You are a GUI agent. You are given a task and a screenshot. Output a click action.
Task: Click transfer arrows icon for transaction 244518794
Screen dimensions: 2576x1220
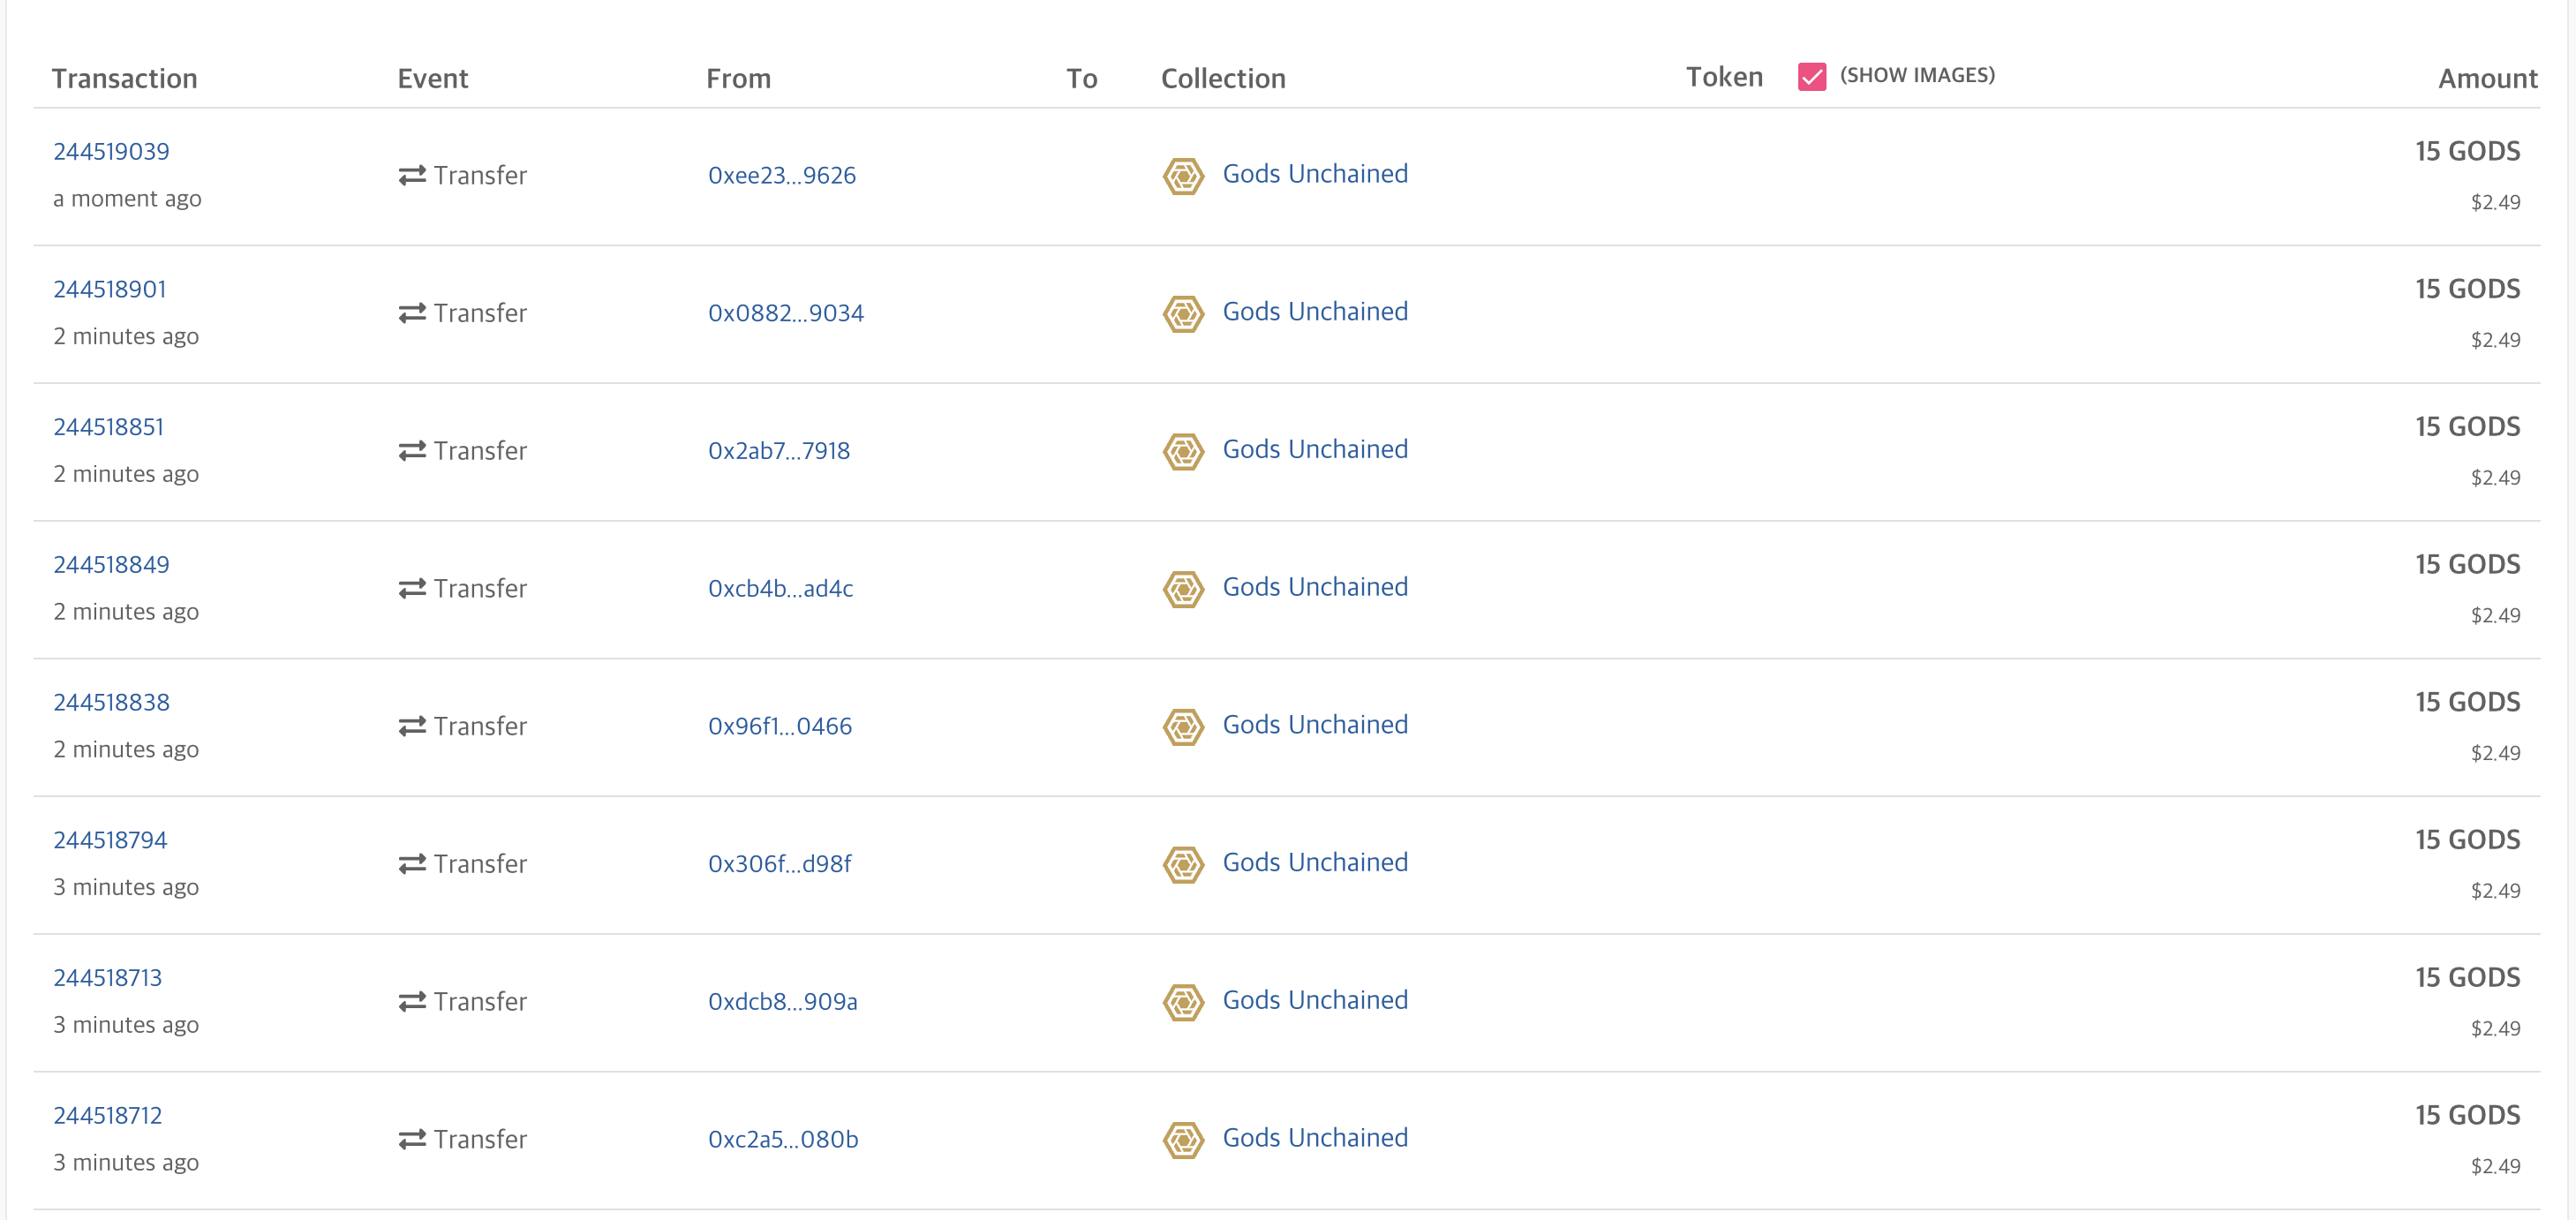412,864
